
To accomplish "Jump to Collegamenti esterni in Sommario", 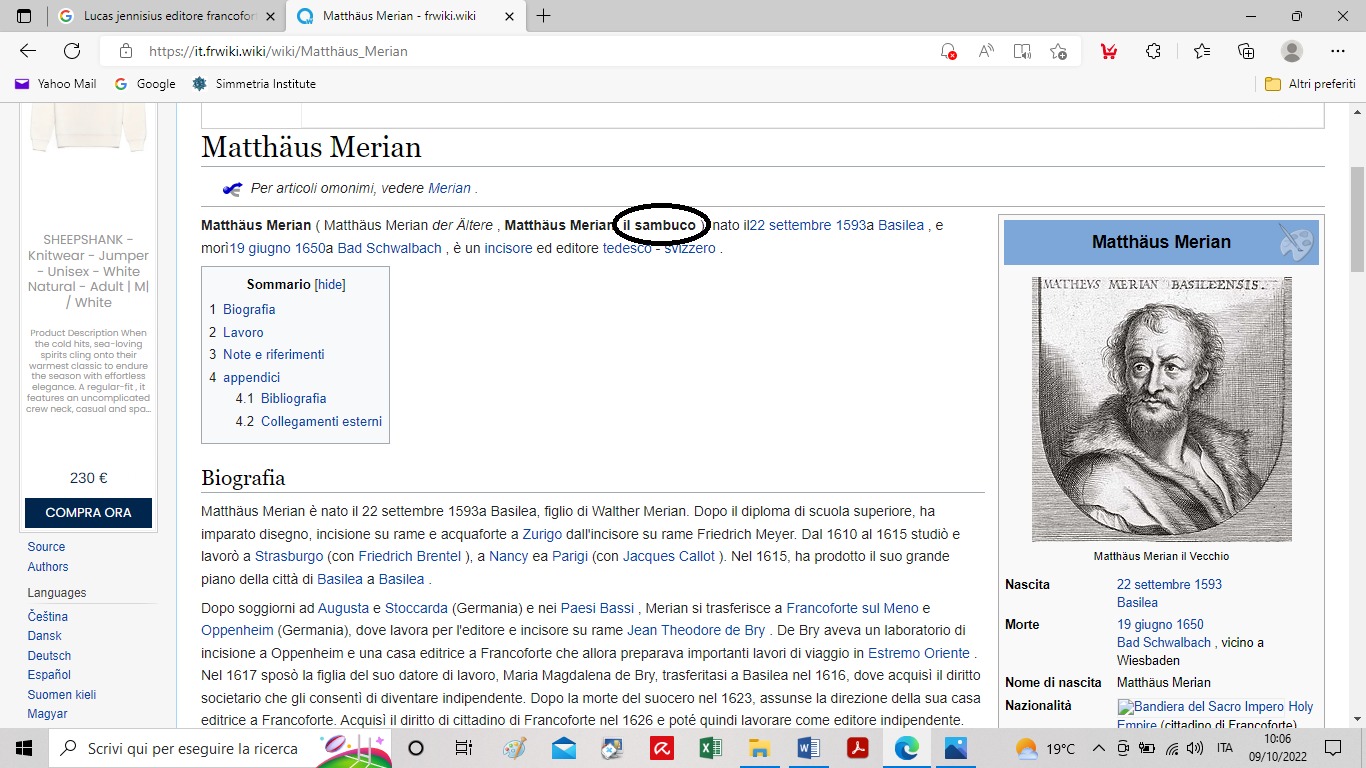I will coord(321,422).
